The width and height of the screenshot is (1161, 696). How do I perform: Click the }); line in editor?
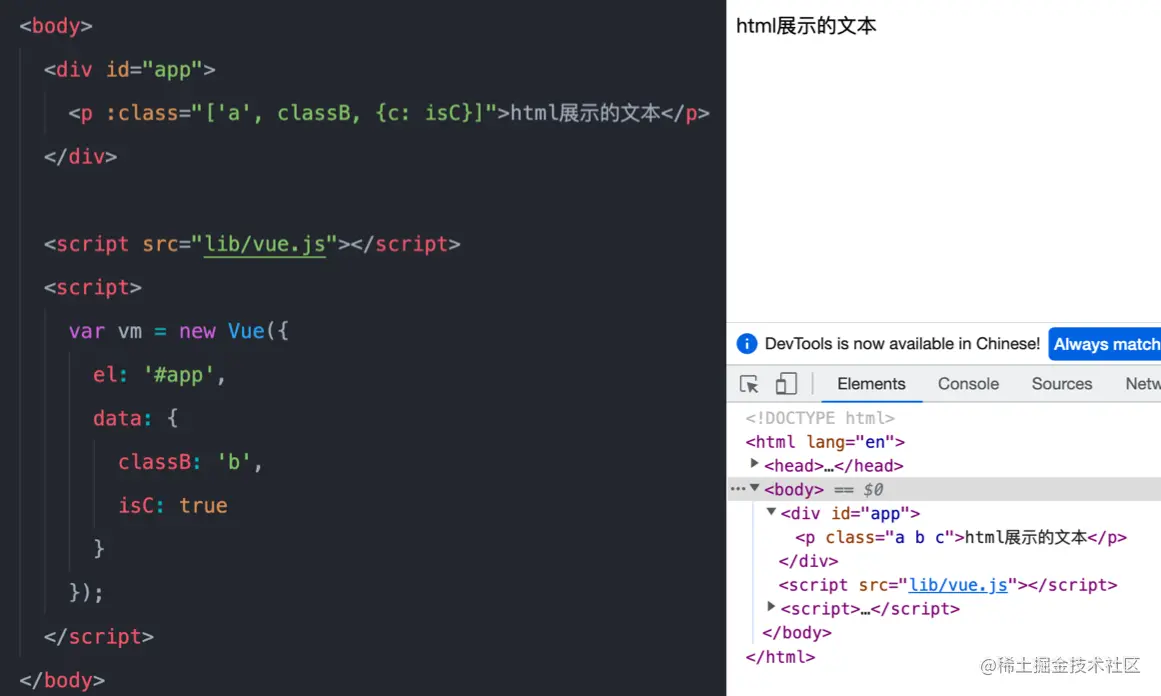tap(86, 592)
